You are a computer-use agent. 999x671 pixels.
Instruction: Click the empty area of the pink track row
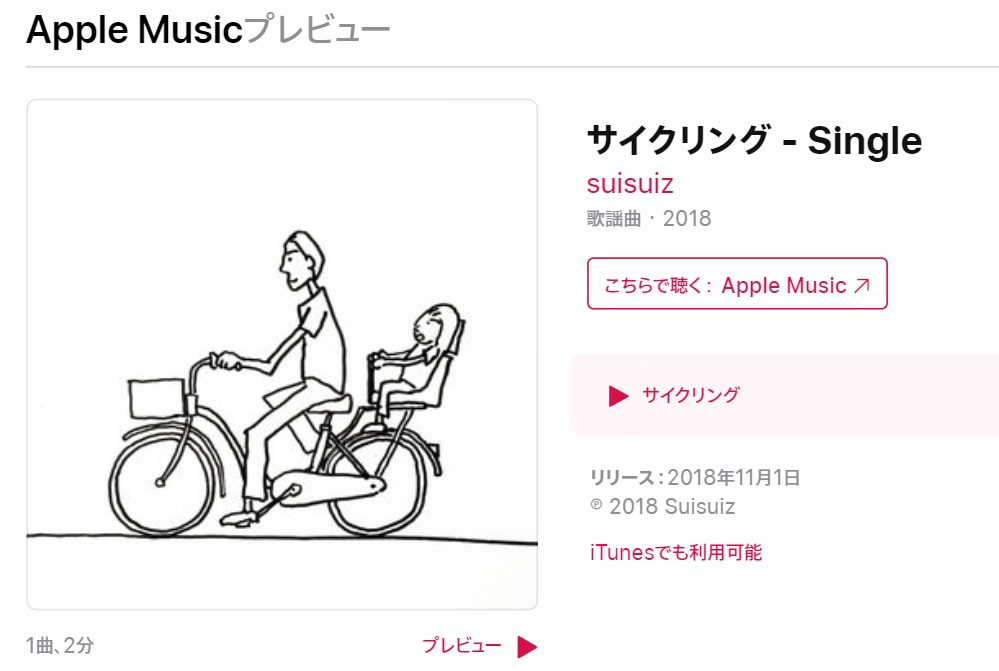click(866, 395)
